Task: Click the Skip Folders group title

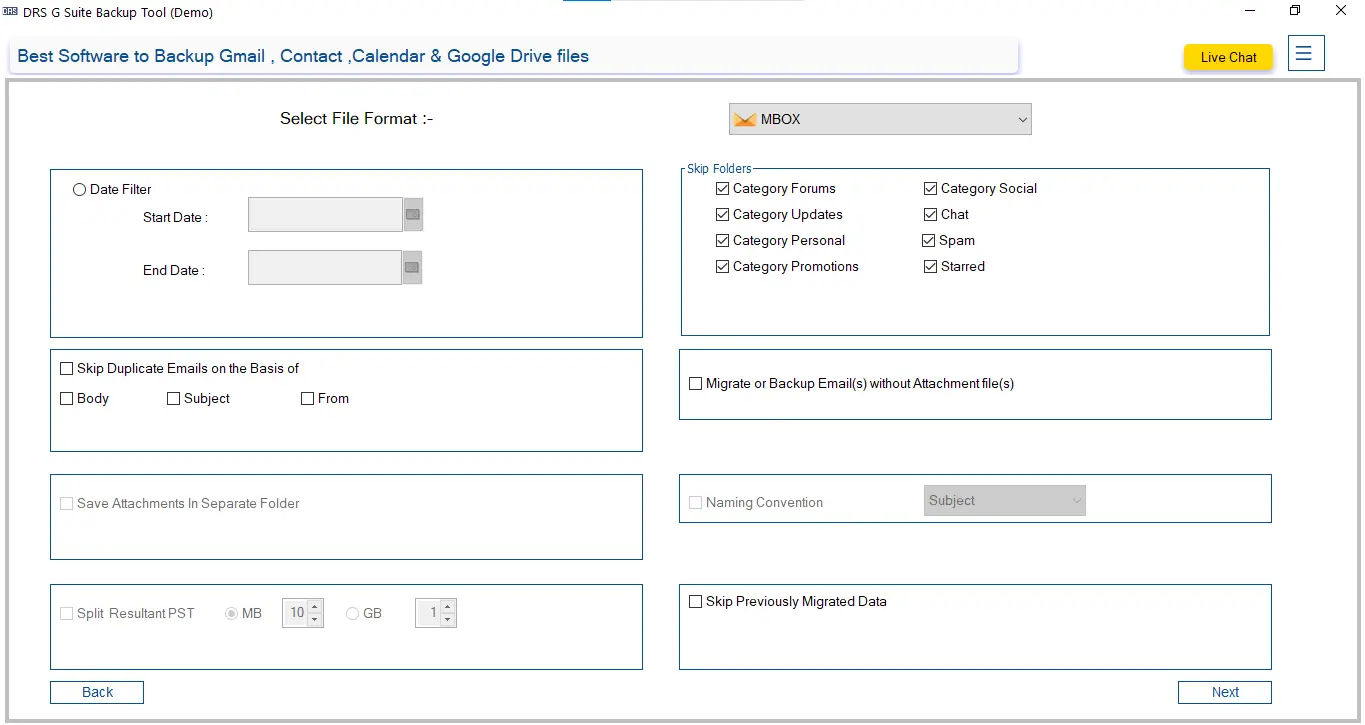Action: (719, 169)
